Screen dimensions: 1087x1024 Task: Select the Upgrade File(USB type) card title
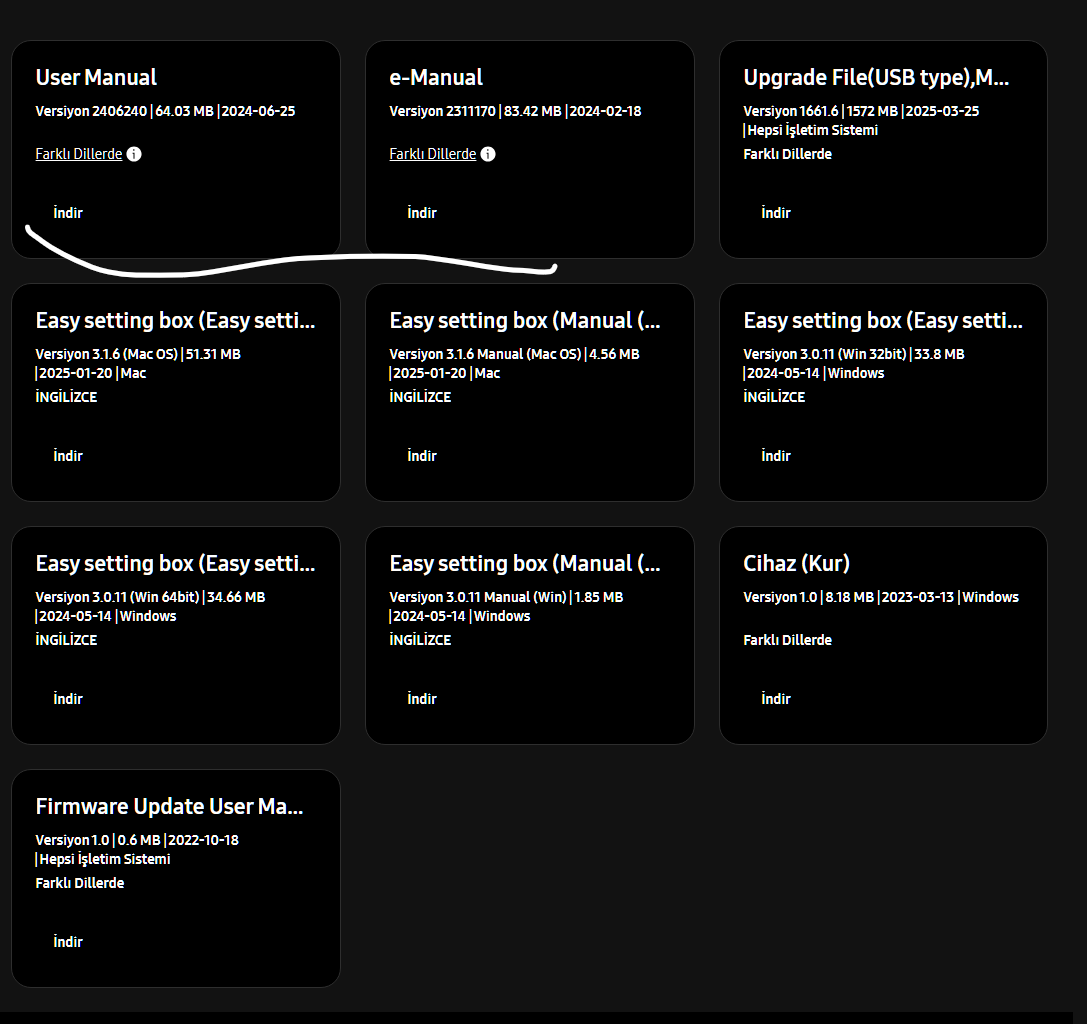[x=876, y=77]
